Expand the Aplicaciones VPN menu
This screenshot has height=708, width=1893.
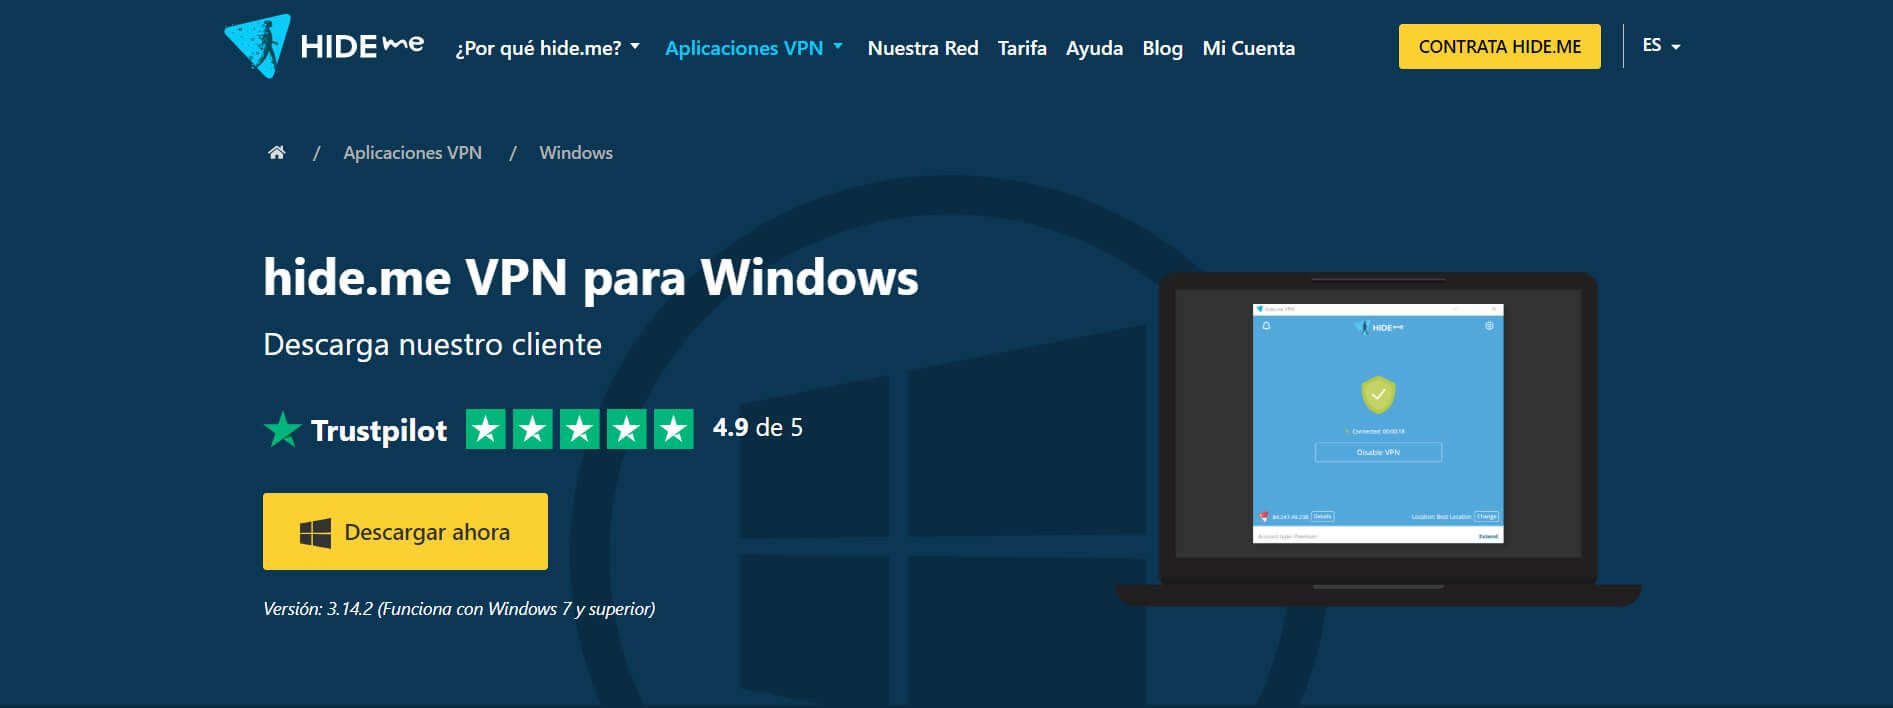click(754, 48)
